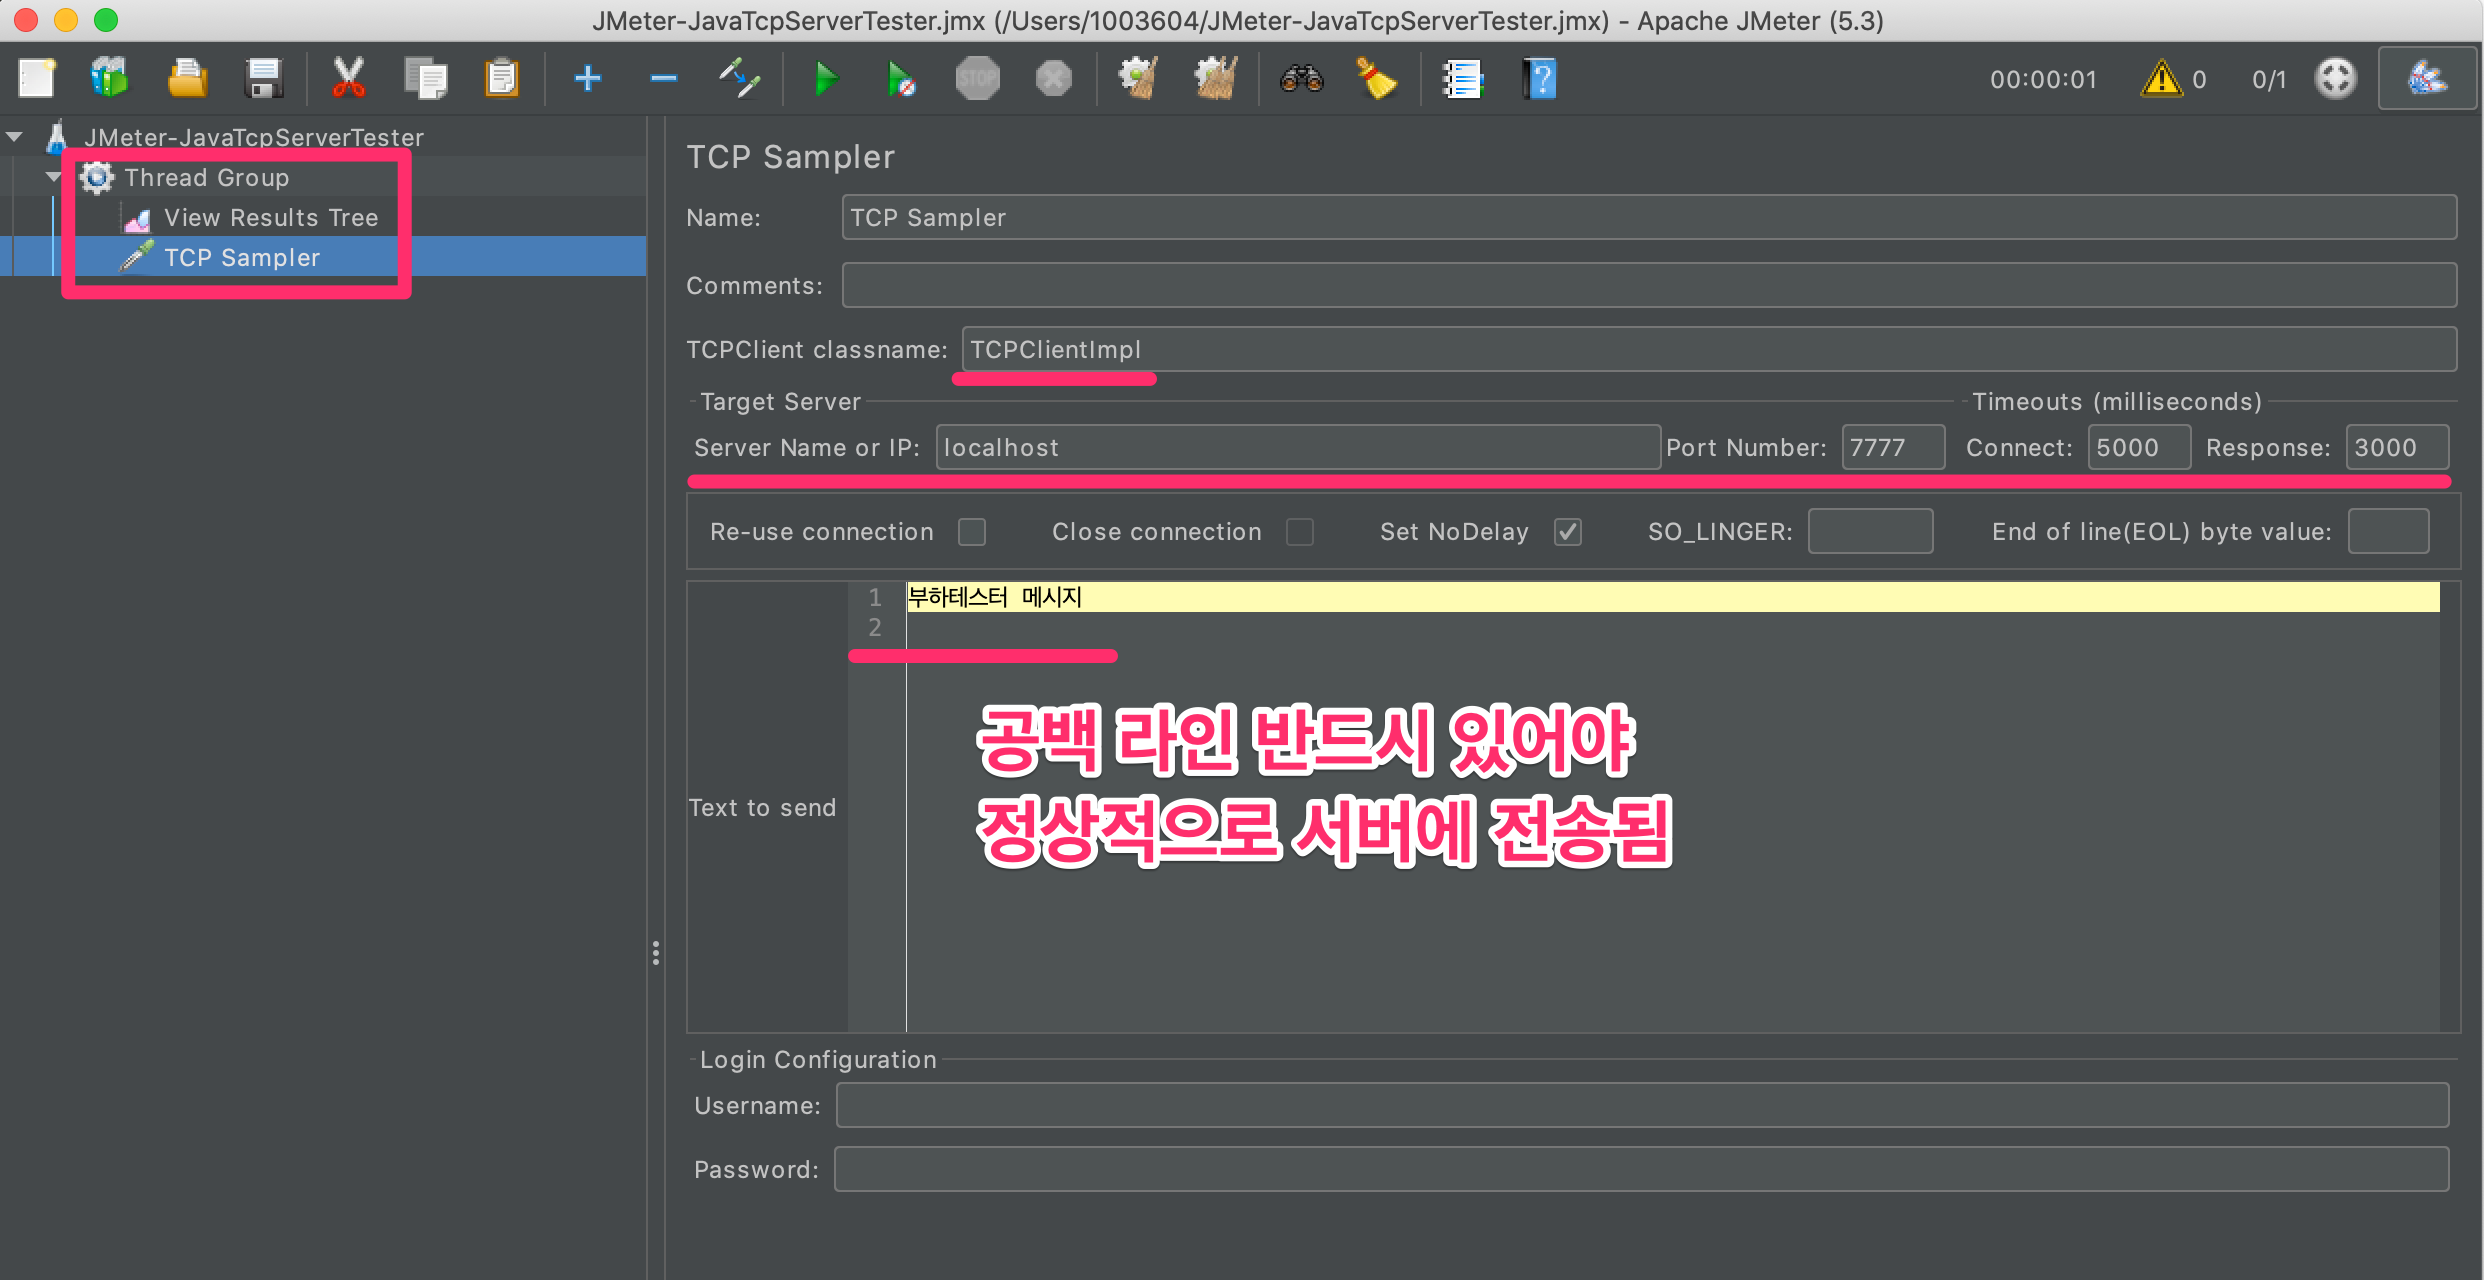Select Thread Group in the tree
The width and height of the screenshot is (2484, 1280).
click(x=206, y=177)
